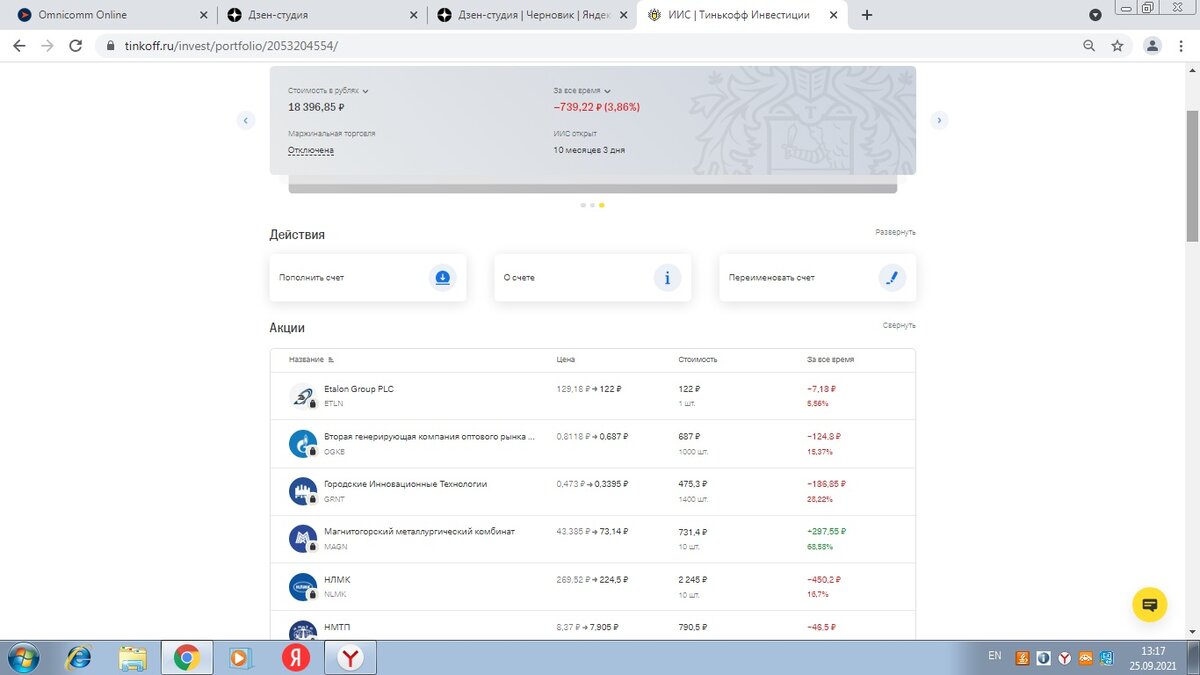1200x675 pixels.
Task: Click the NLMK company logo icon
Action: click(303, 587)
